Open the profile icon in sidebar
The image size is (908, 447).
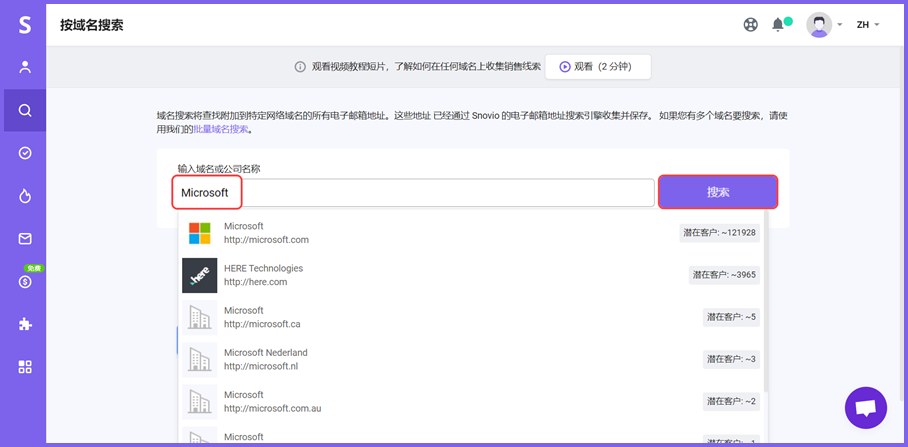point(25,67)
